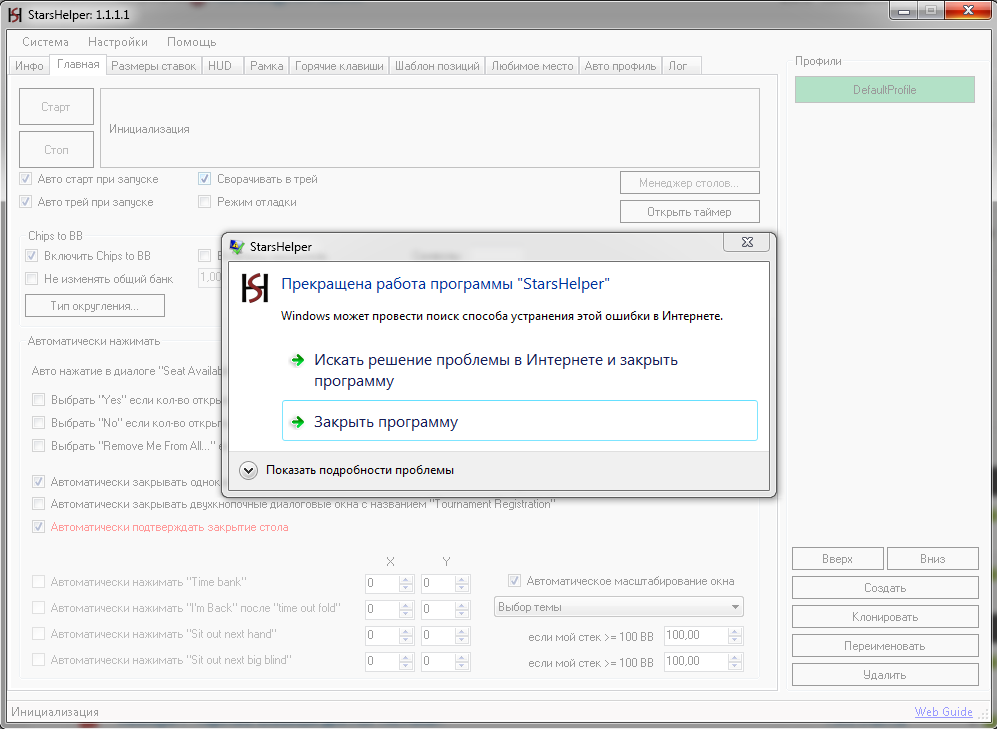This screenshot has width=997, height=729.
Task: Open the 'Настройки' menu
Action: (118, 42)
